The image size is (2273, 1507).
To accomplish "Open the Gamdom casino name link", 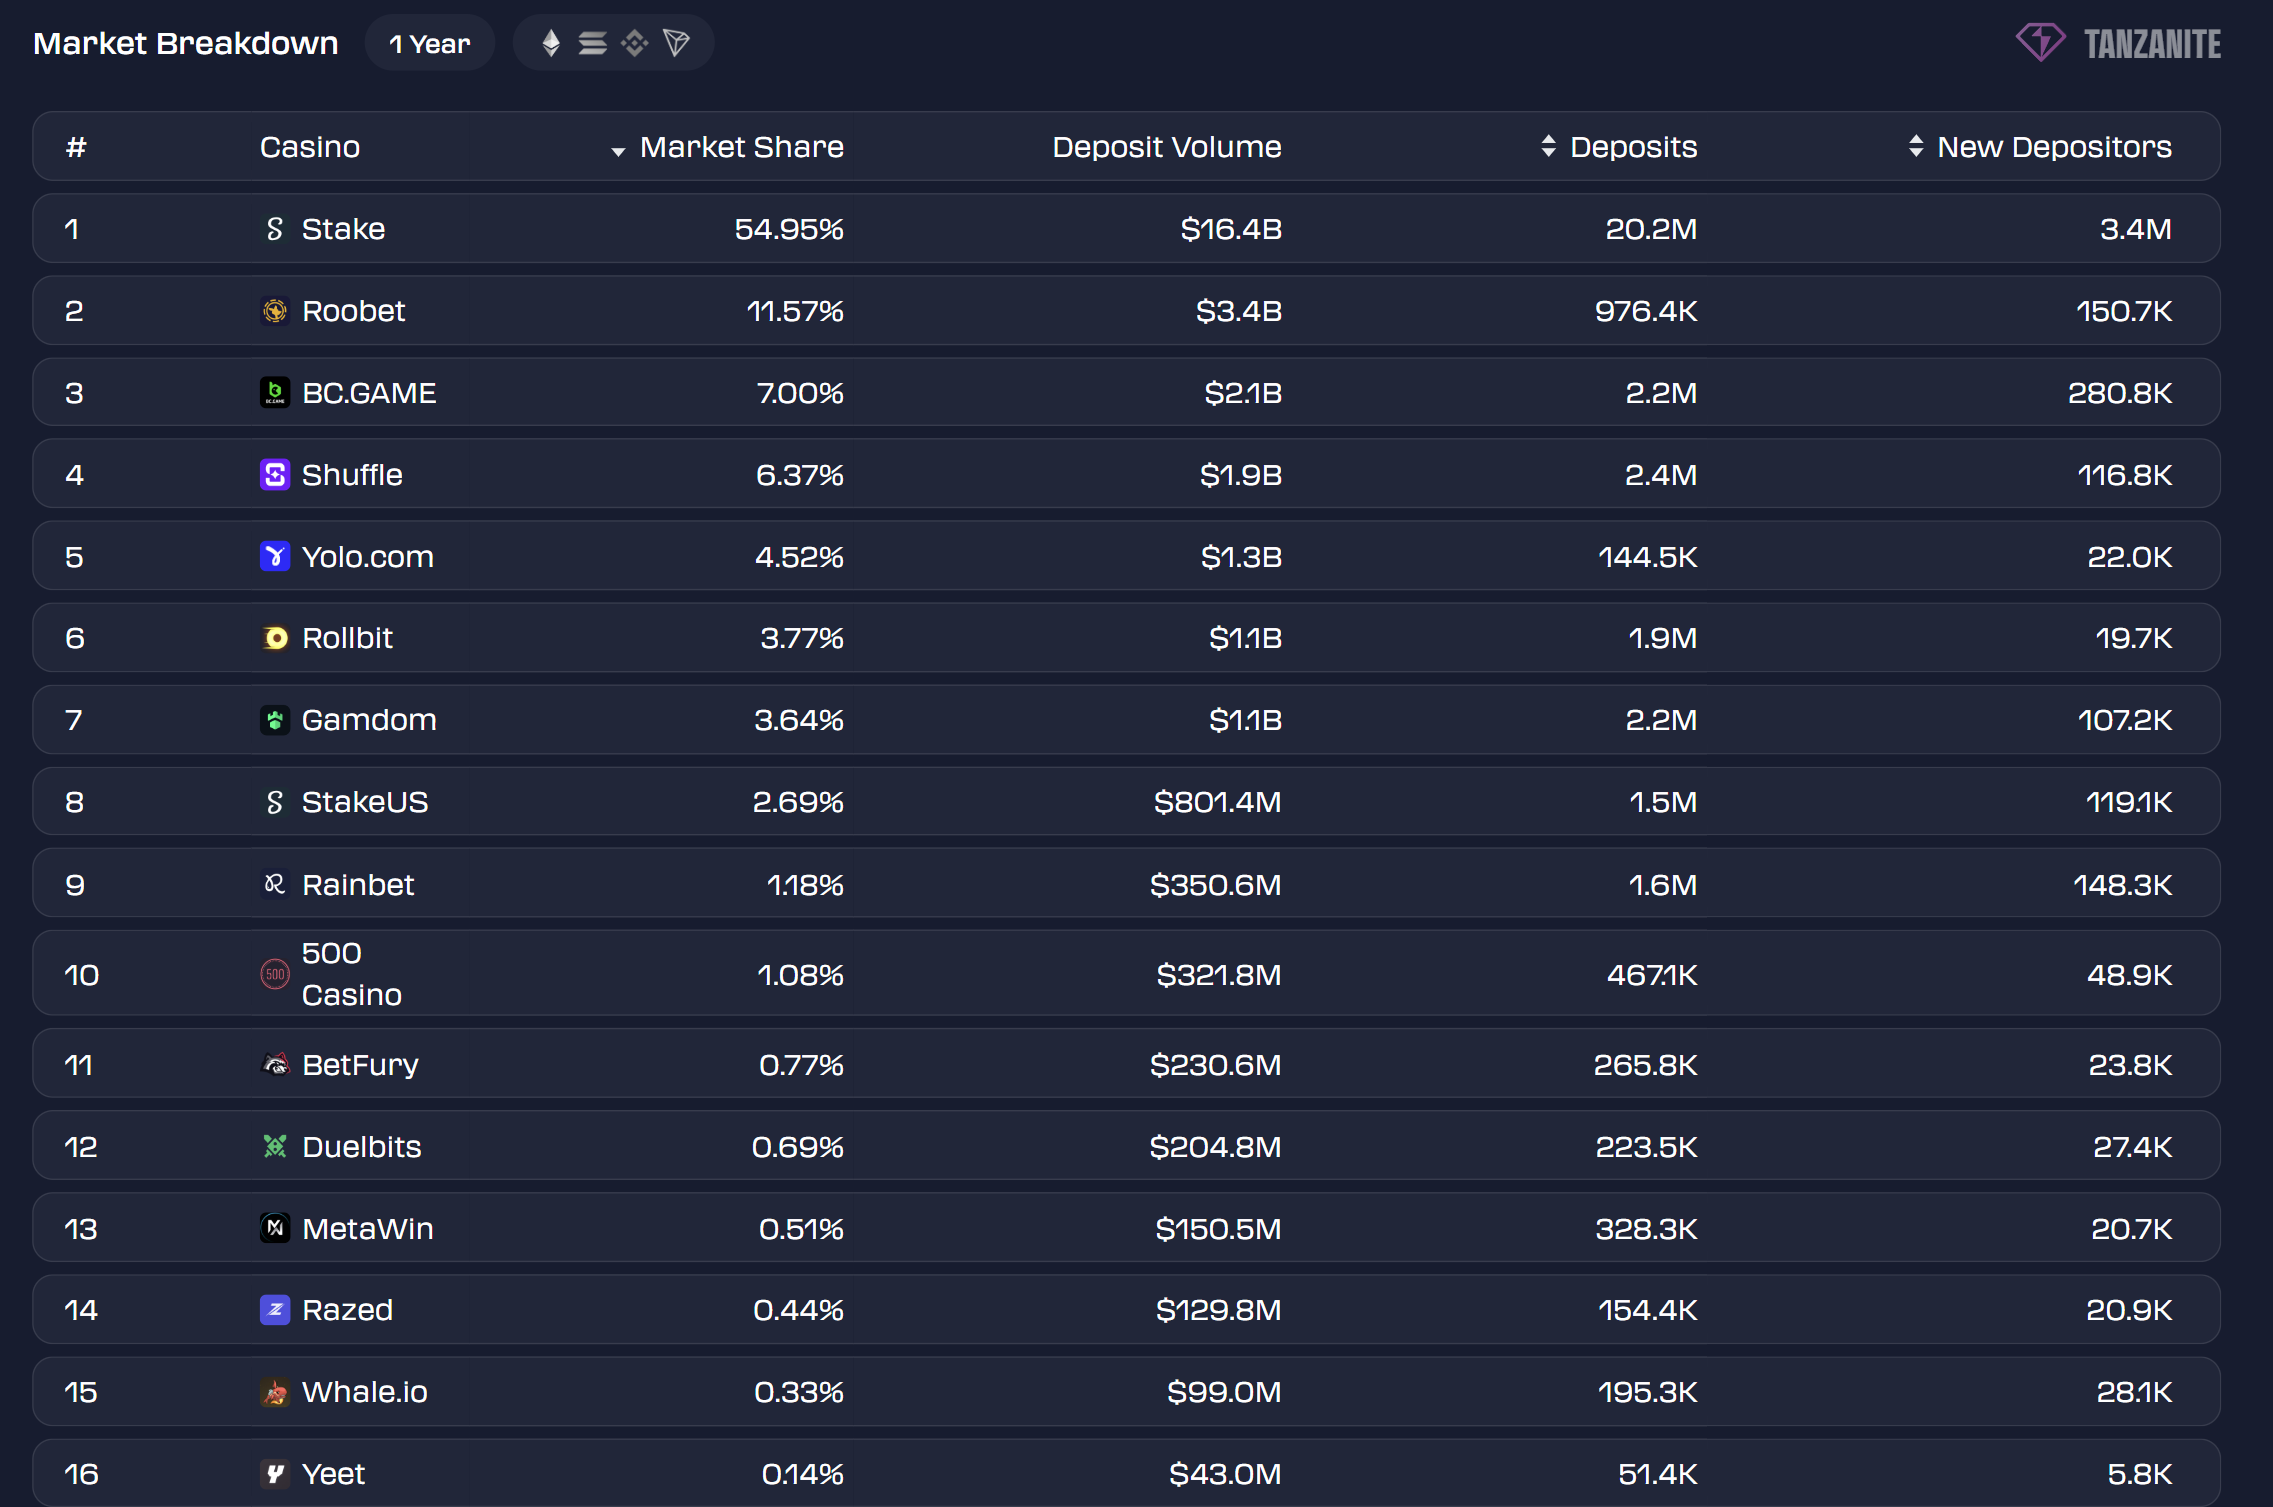I will pyautogui.click(x=369, y=720).
